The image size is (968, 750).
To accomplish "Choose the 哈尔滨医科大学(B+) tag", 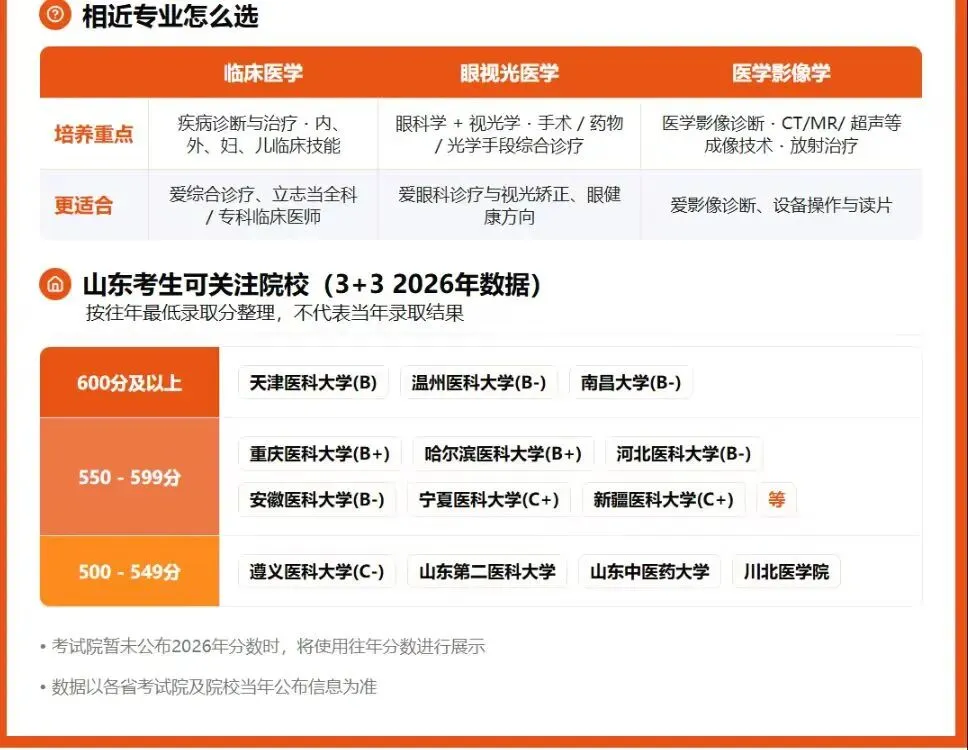I will pos(503,454).
